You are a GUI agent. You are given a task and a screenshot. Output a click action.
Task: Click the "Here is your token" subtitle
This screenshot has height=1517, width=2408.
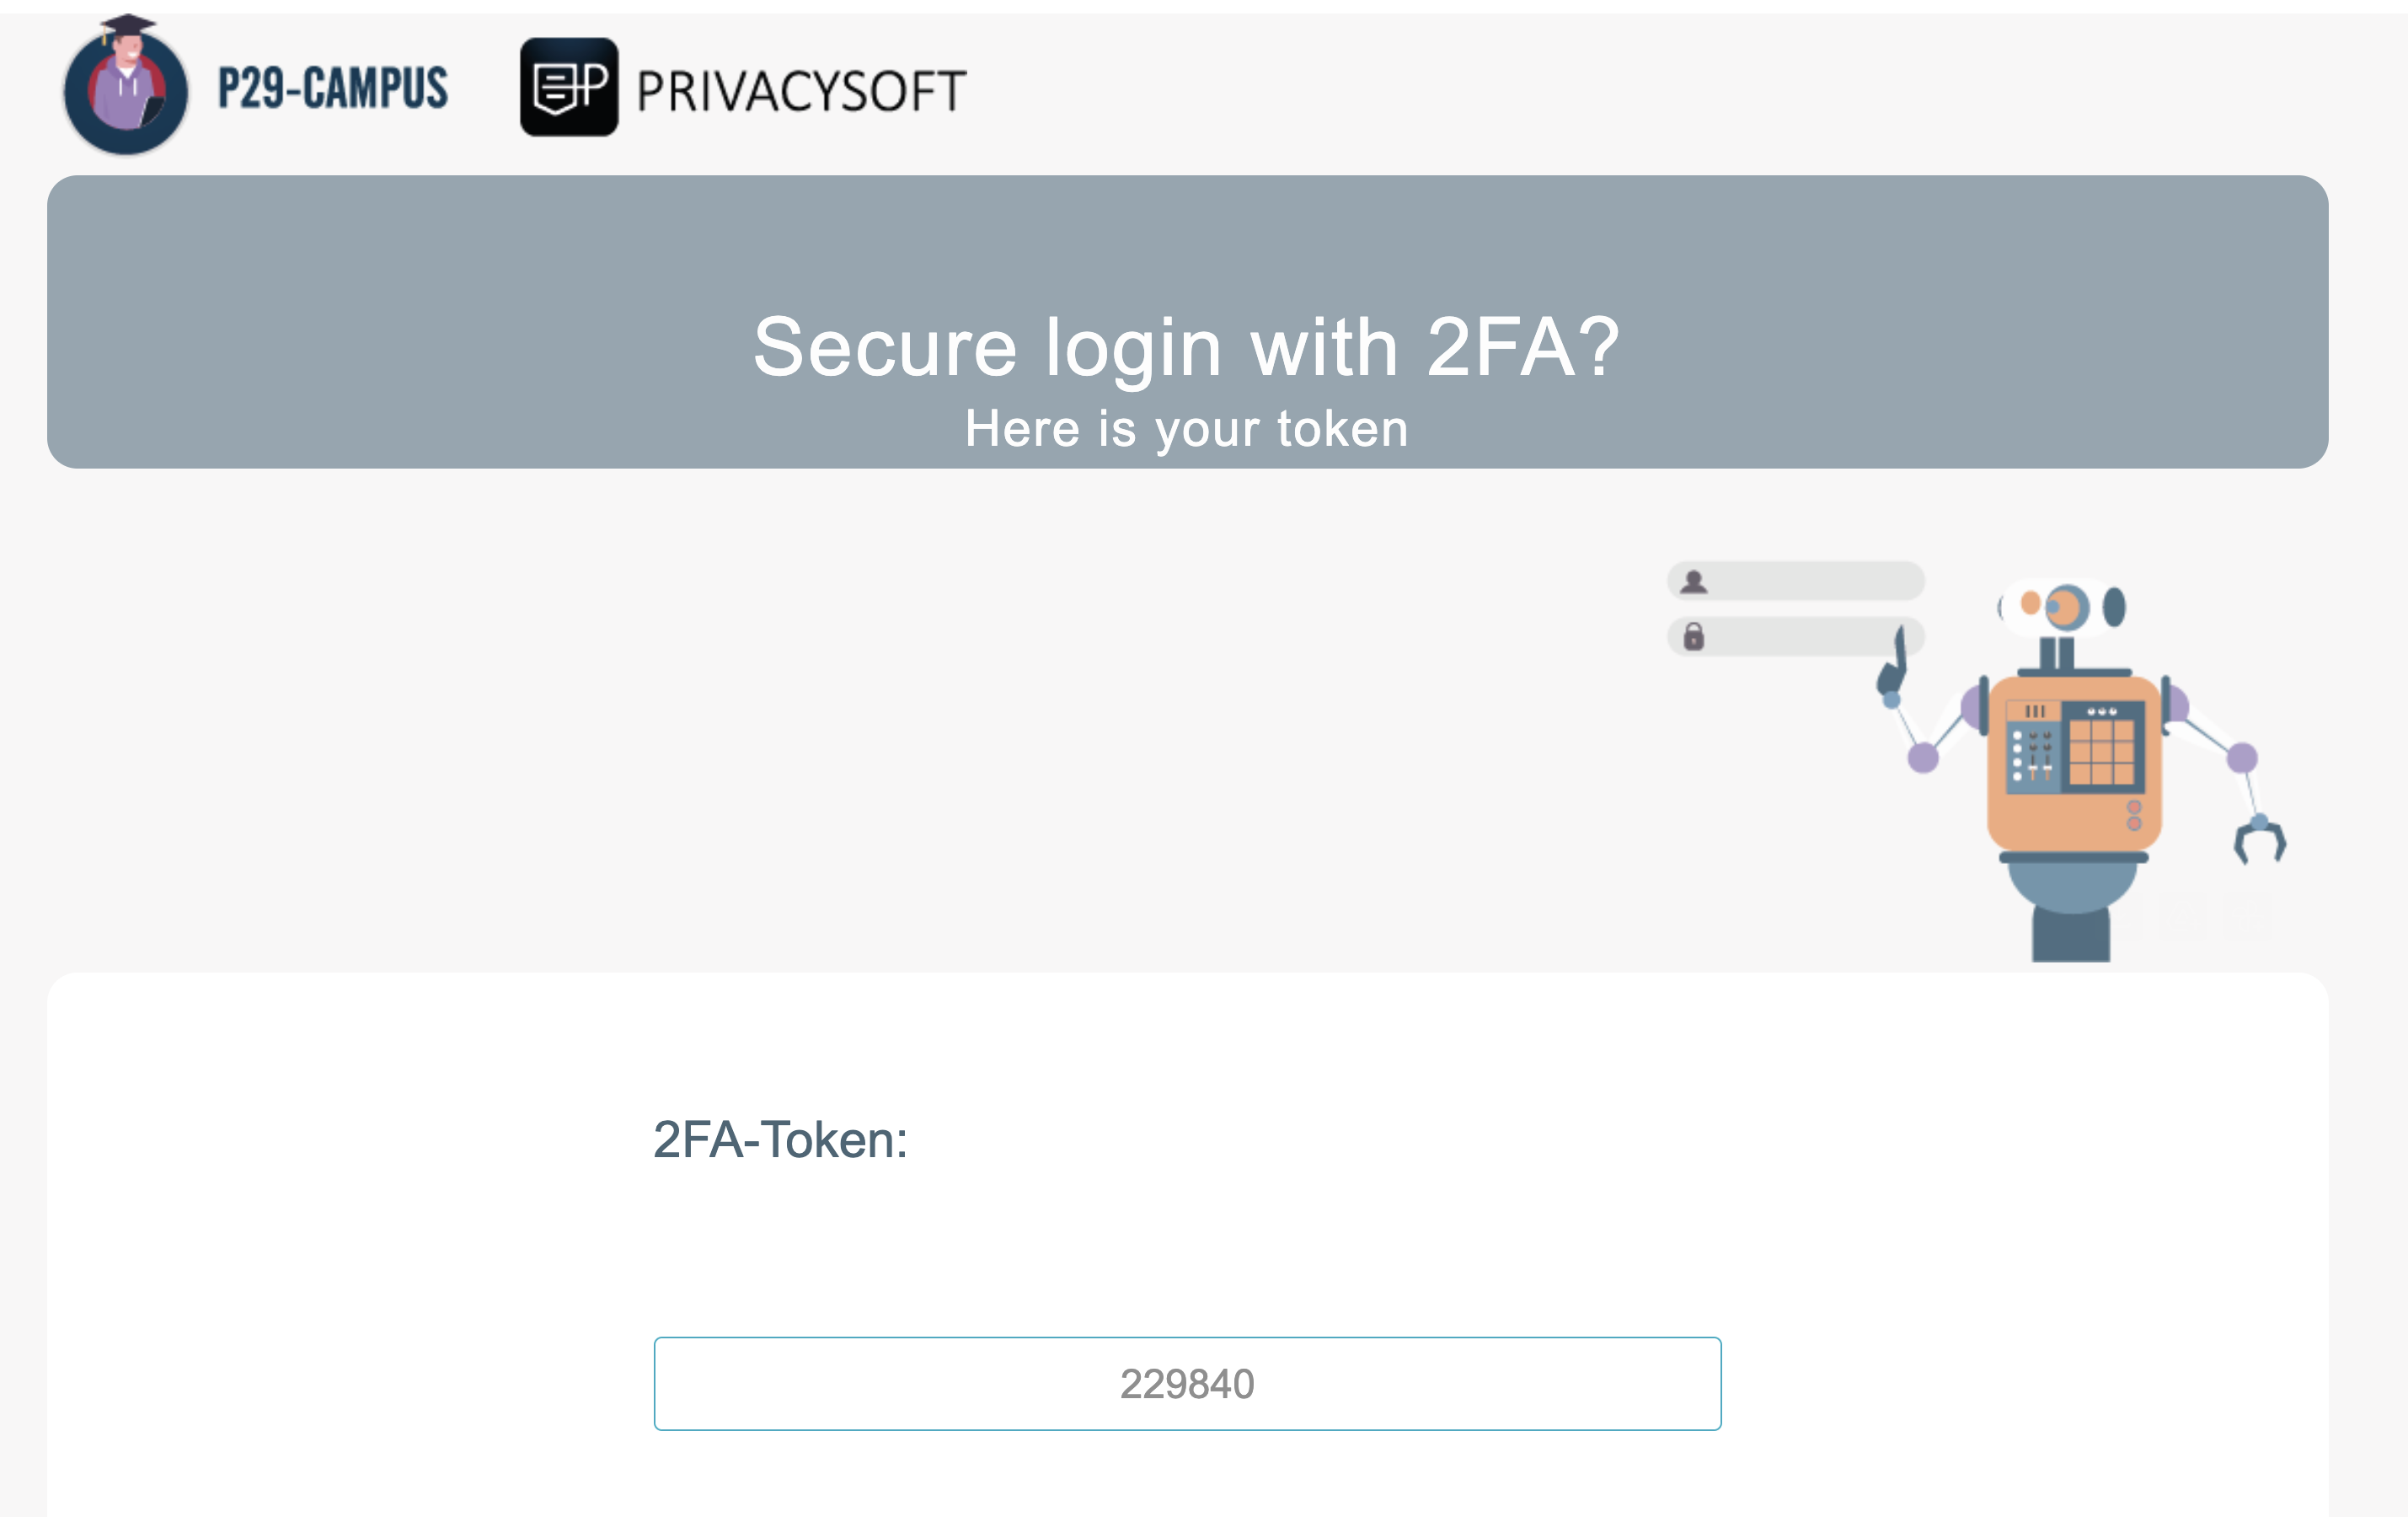(1186, 428)
